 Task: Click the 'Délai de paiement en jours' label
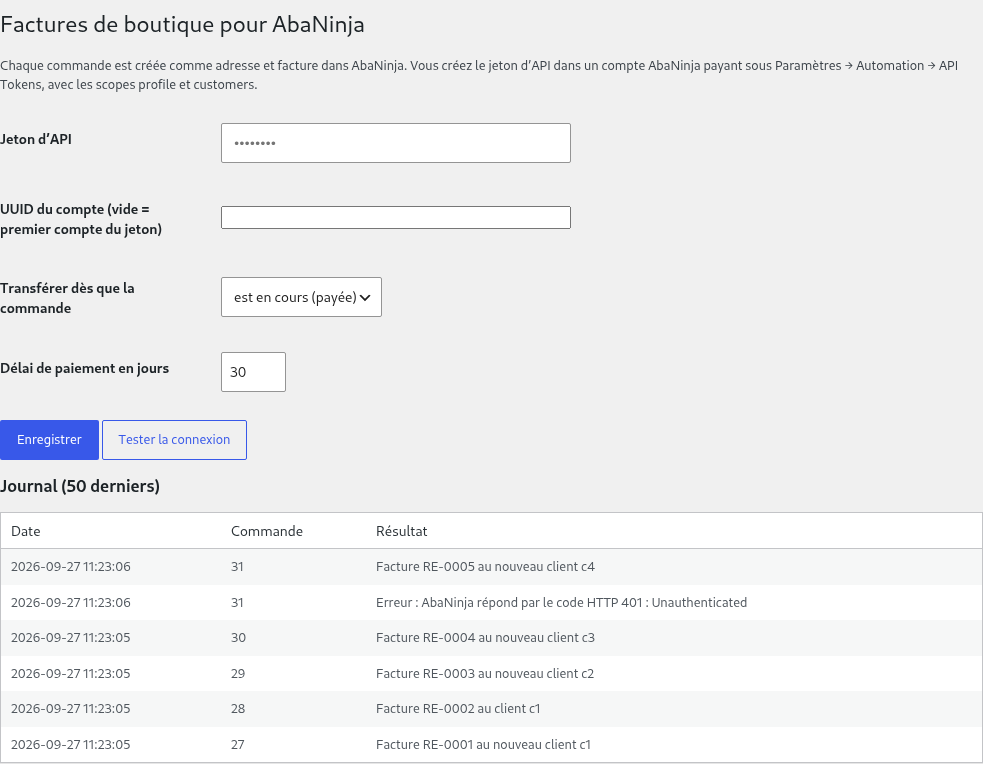click(x=85, y=369)
